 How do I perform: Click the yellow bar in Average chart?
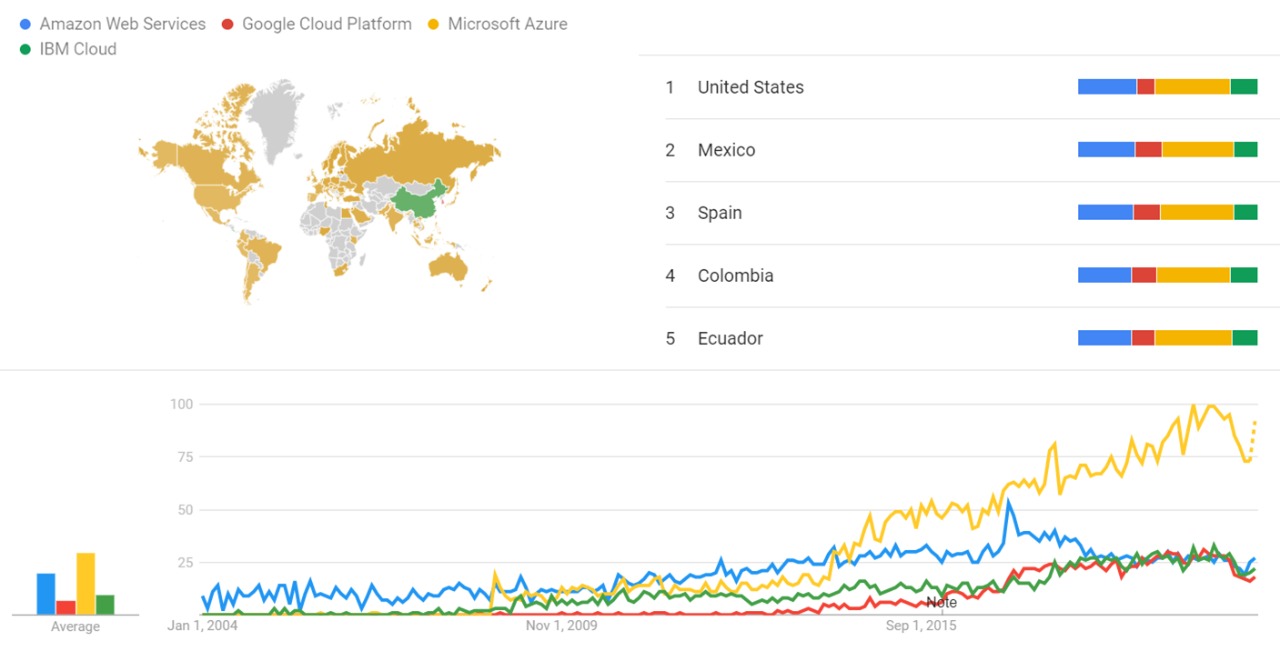click(86, 584)
